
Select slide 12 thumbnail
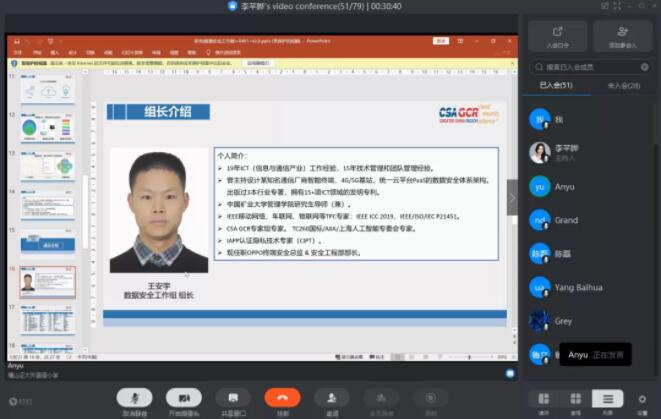click(x=48, y=128)
